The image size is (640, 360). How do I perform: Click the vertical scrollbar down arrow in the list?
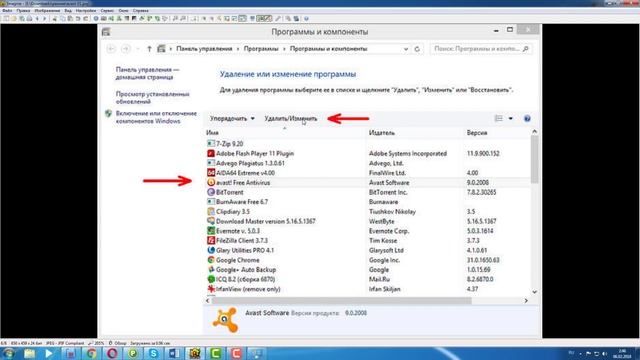534,292
